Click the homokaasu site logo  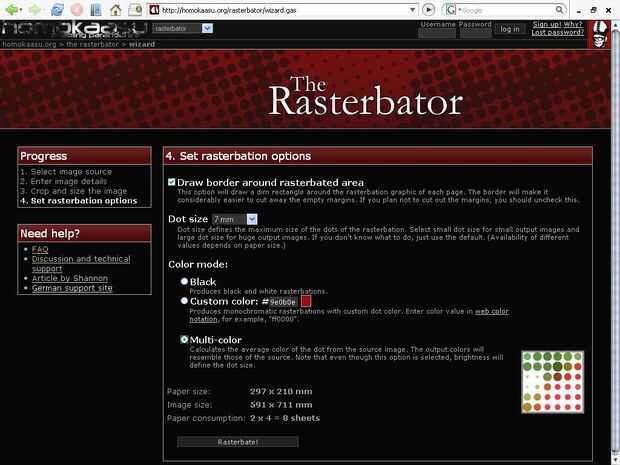[x=74, y=29]
